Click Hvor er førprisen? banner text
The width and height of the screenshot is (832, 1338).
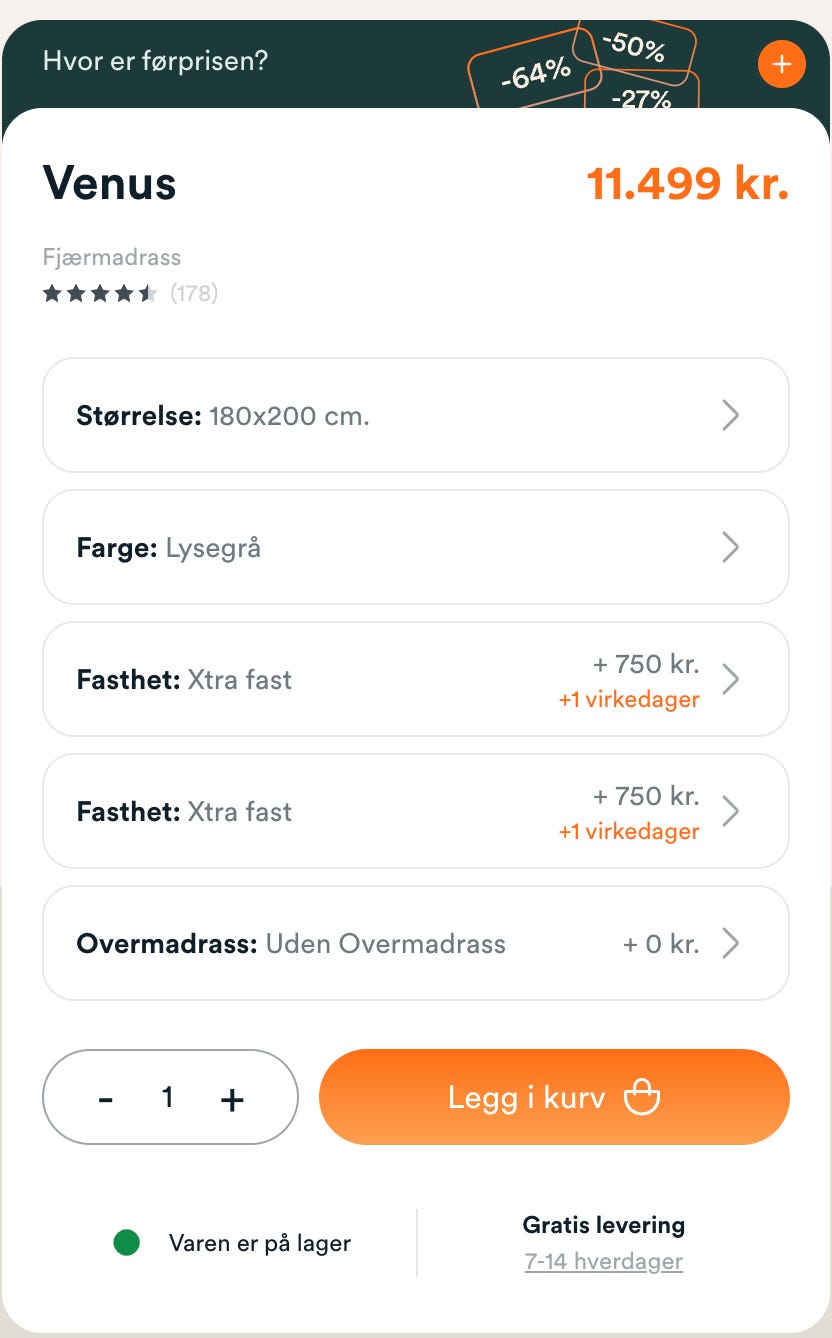[155, 61]
